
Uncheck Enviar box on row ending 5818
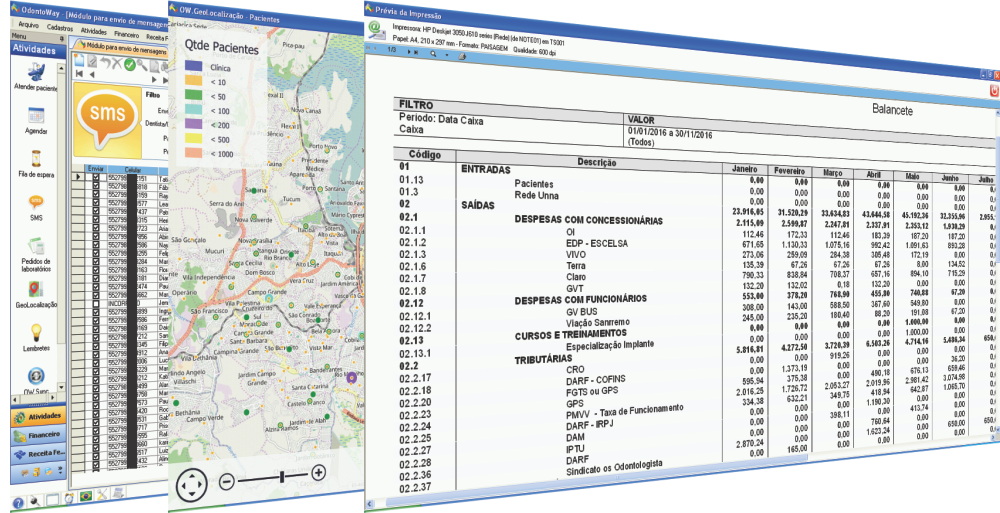[96, 186]
